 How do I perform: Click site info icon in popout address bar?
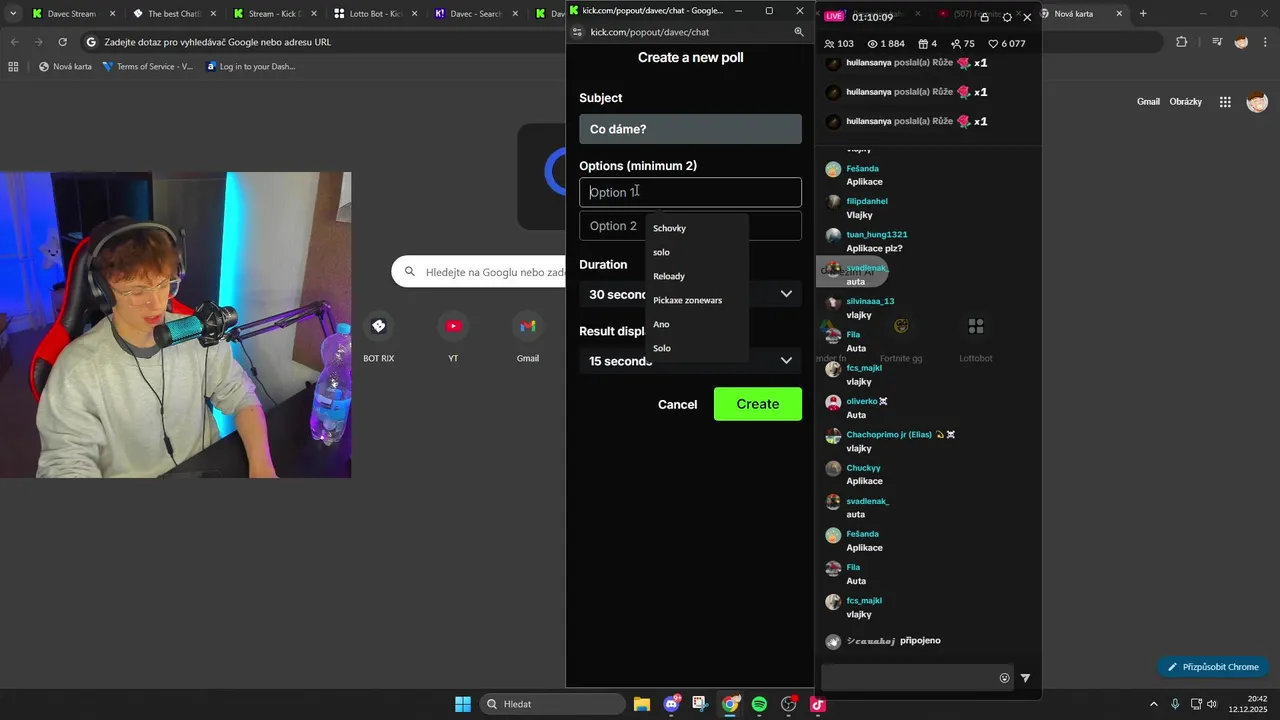(577, 32)
